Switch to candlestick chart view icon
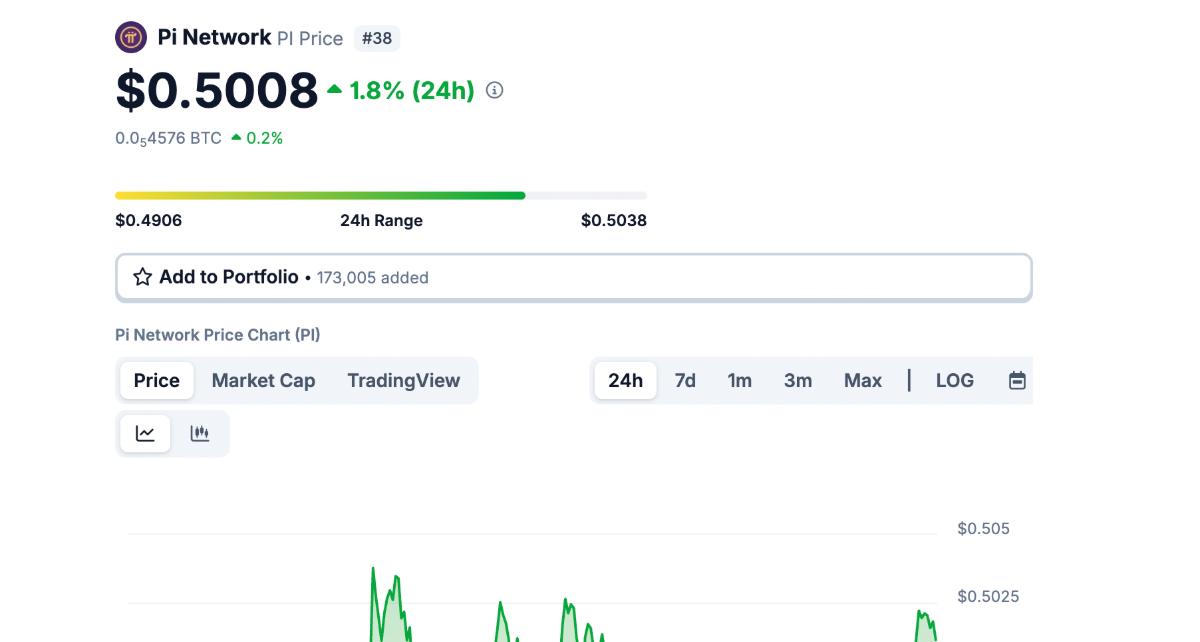The image size is (1200, 642). pyautogui.click(x=200, y=434)
